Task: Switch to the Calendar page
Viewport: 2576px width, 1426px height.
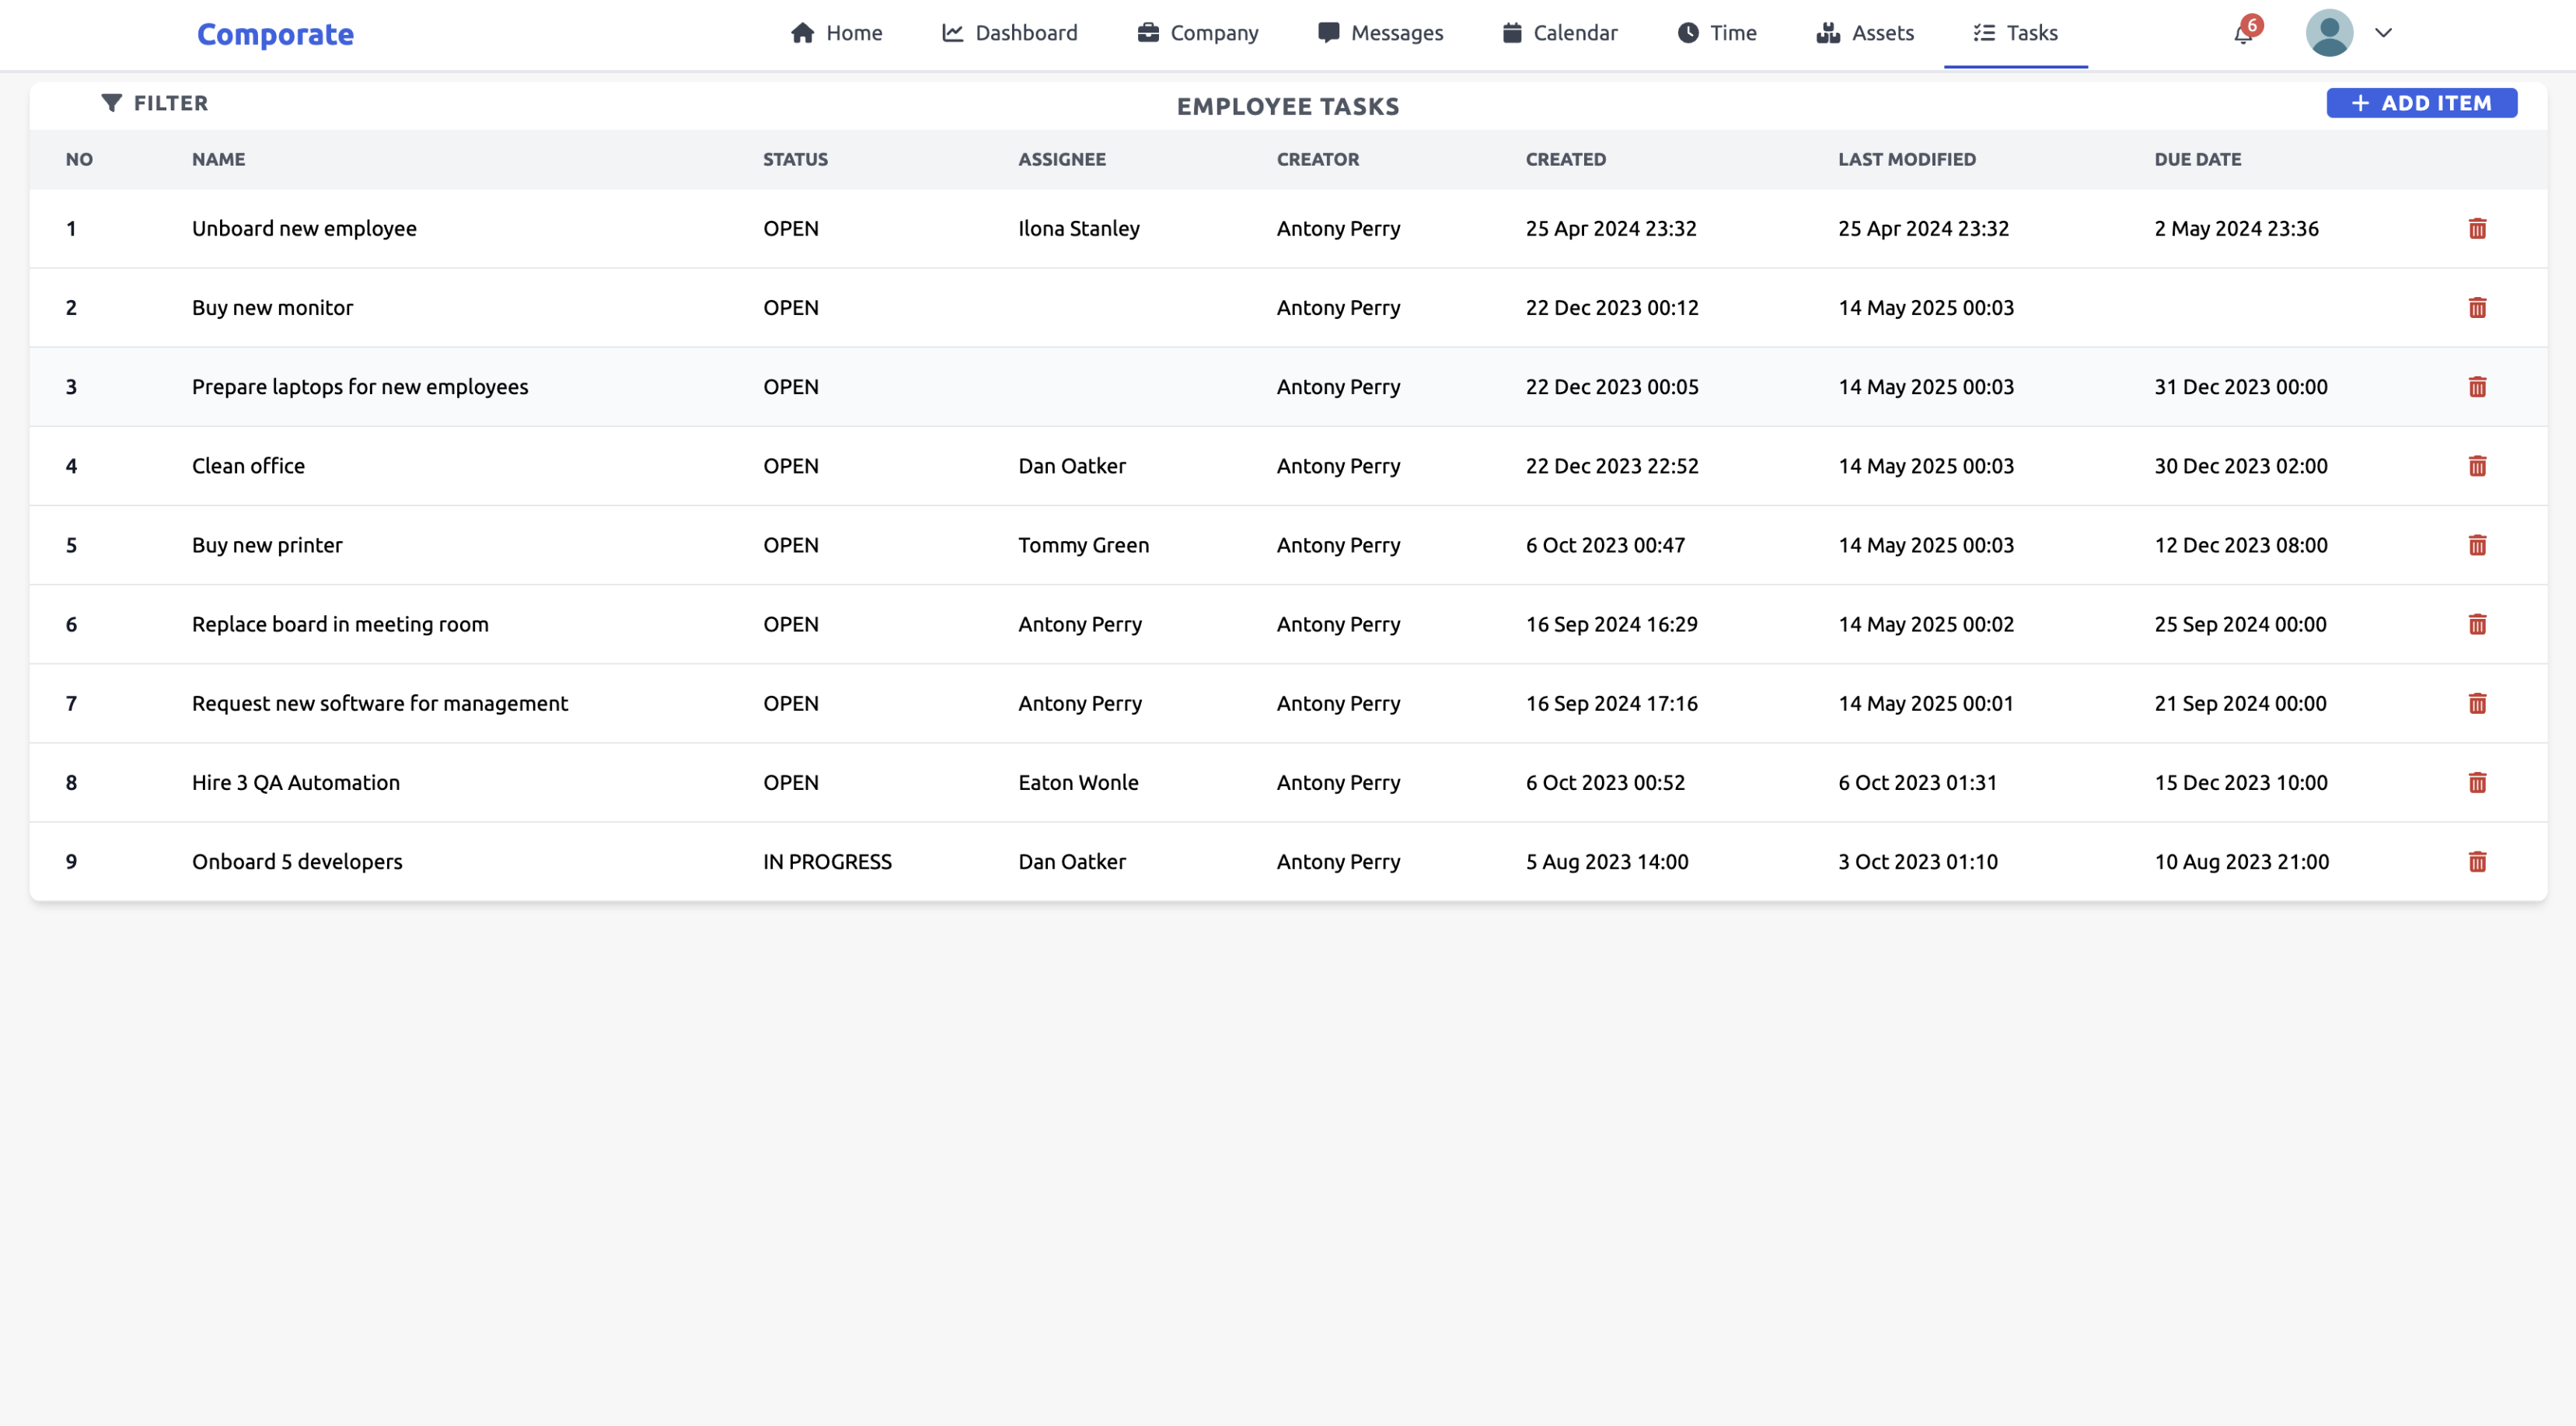Action: [1559, 33]
